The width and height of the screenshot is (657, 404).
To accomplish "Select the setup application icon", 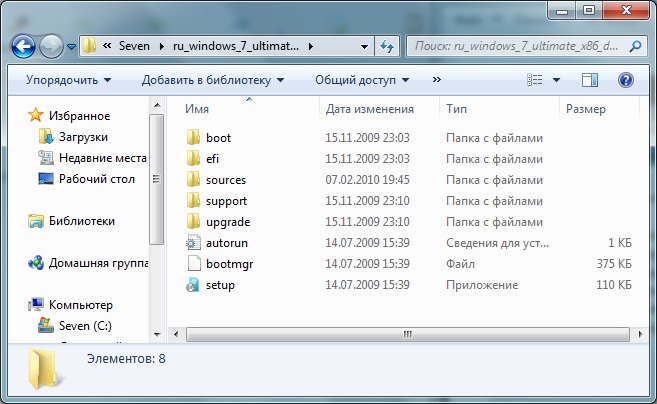I will coord(193,285).
